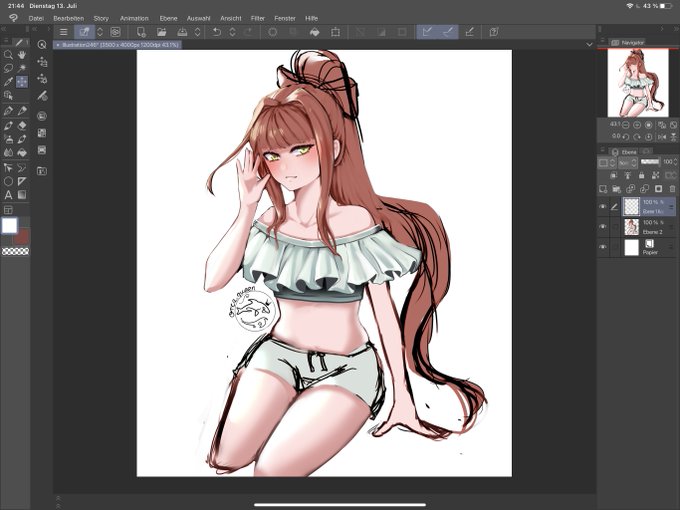Toggle lock layer icon
Image resolution: width=680 pixels, height=510 pixels.
641,175
